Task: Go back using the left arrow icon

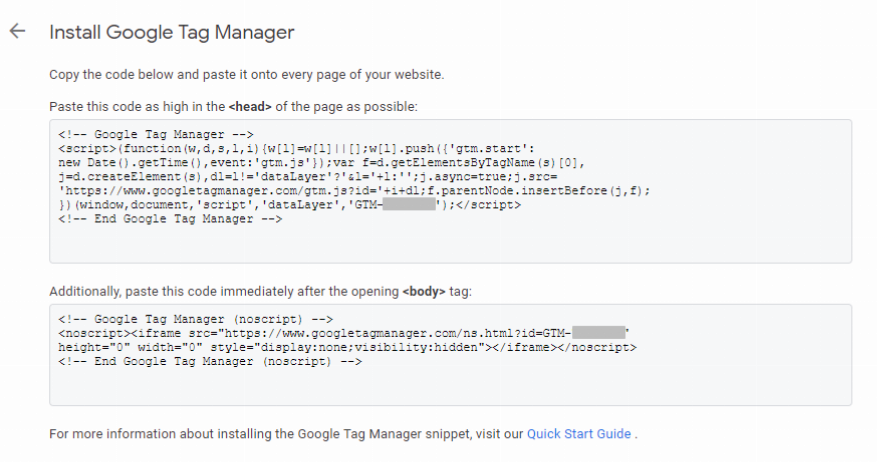Action: pyautogui.click(x=17, y=31)
